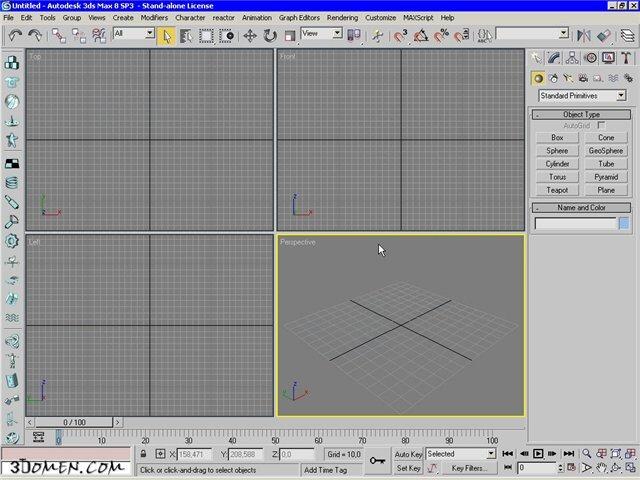Choose the Select and Move tool

(x=250, y=35)
